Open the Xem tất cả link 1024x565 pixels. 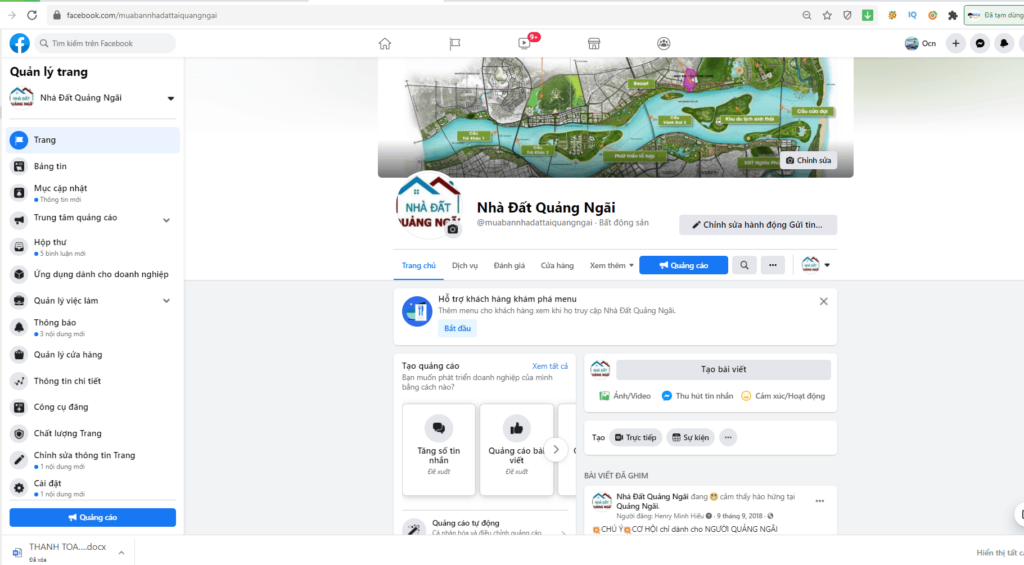[550, 366]
